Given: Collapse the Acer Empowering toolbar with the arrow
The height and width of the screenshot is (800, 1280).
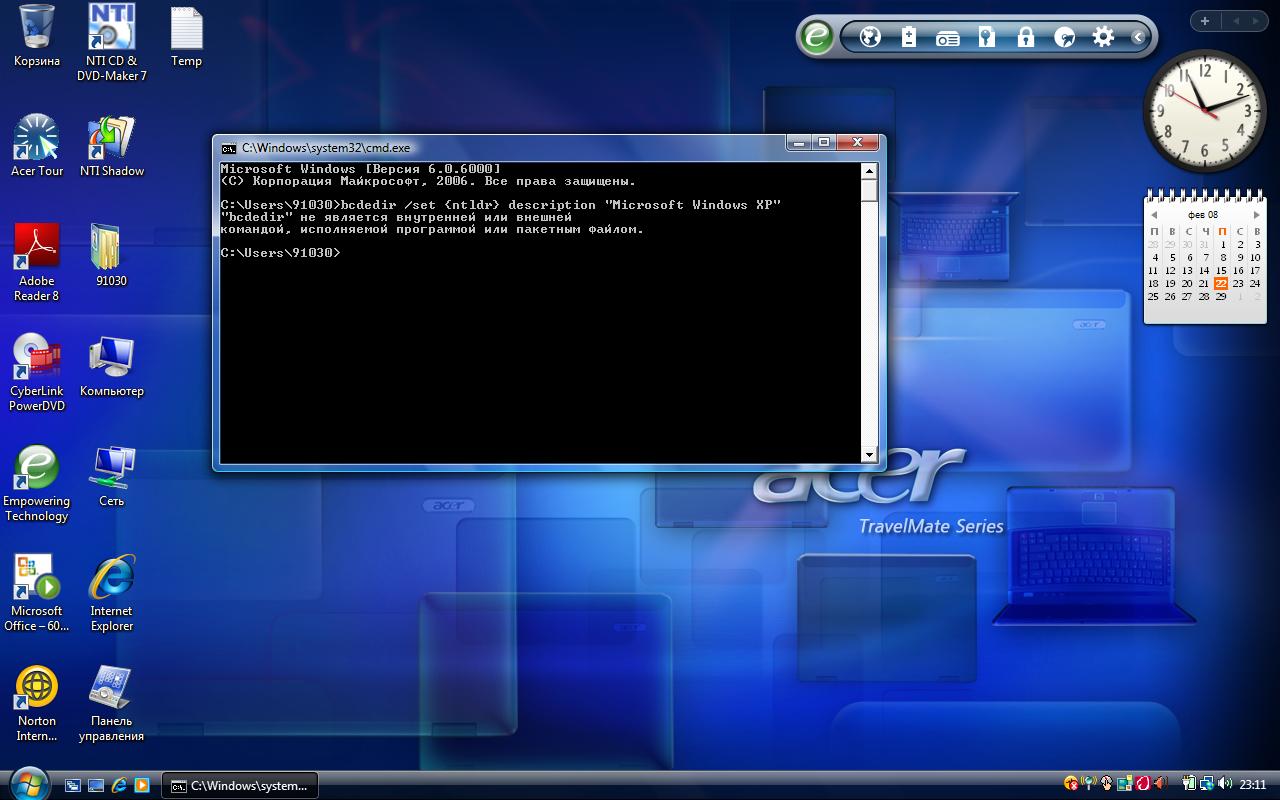Looking at the screenshot, I should point(1138,38).
